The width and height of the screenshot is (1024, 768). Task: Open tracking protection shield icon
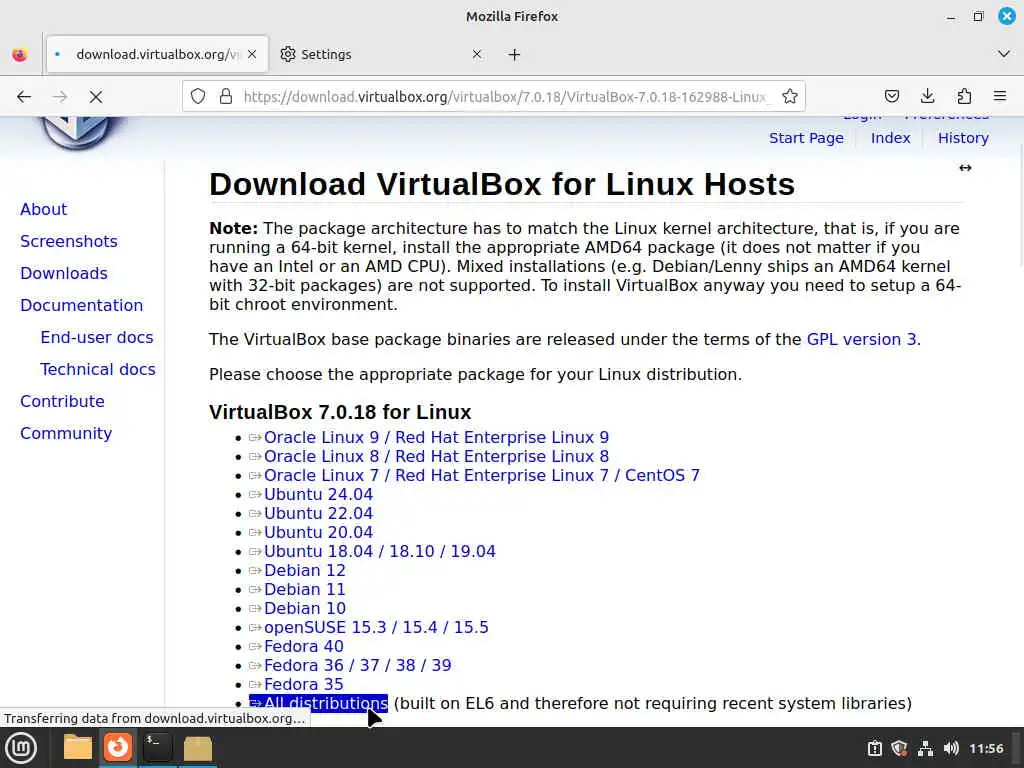coord(198,97)
